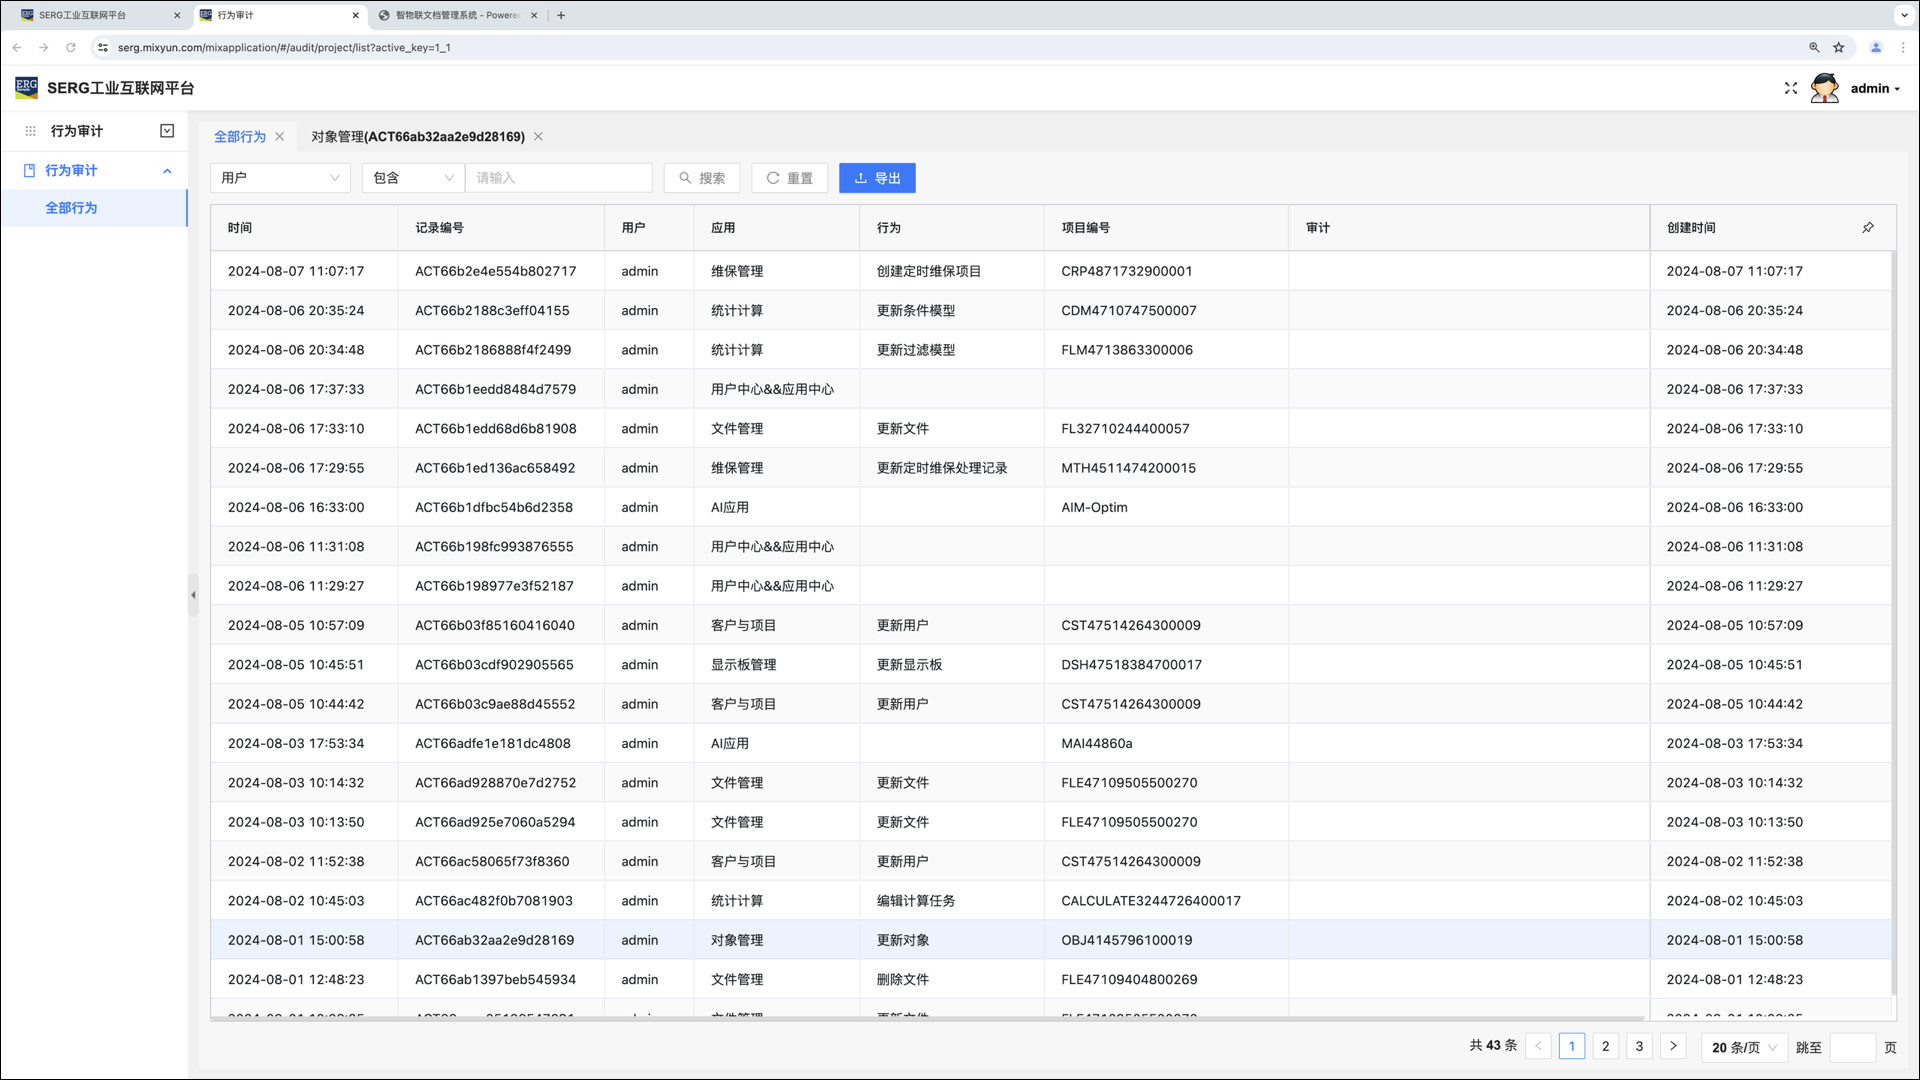Click the sidebar collapse arrow handle
This screenshot has height=1080, width=1920.
pos(193,595)
